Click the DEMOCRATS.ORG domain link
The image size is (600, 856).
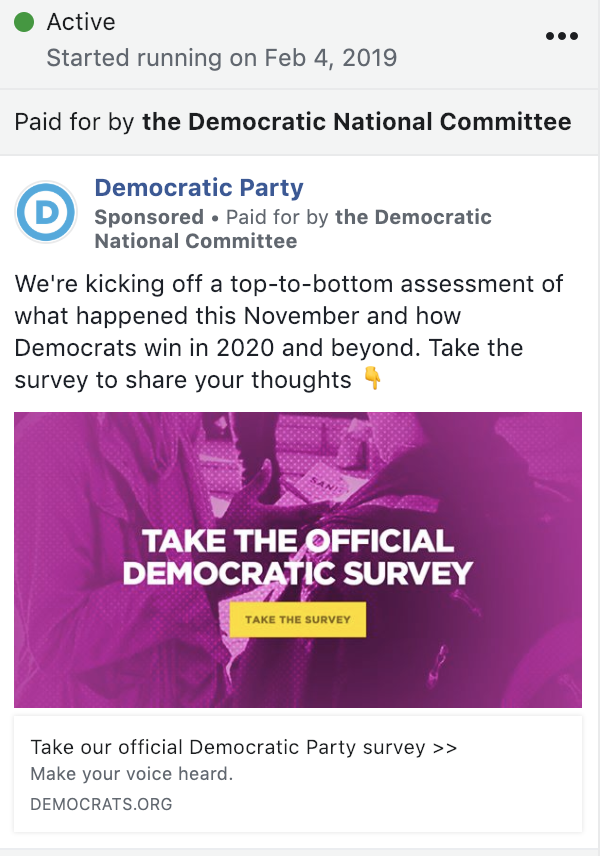click(x=101, y=804)
